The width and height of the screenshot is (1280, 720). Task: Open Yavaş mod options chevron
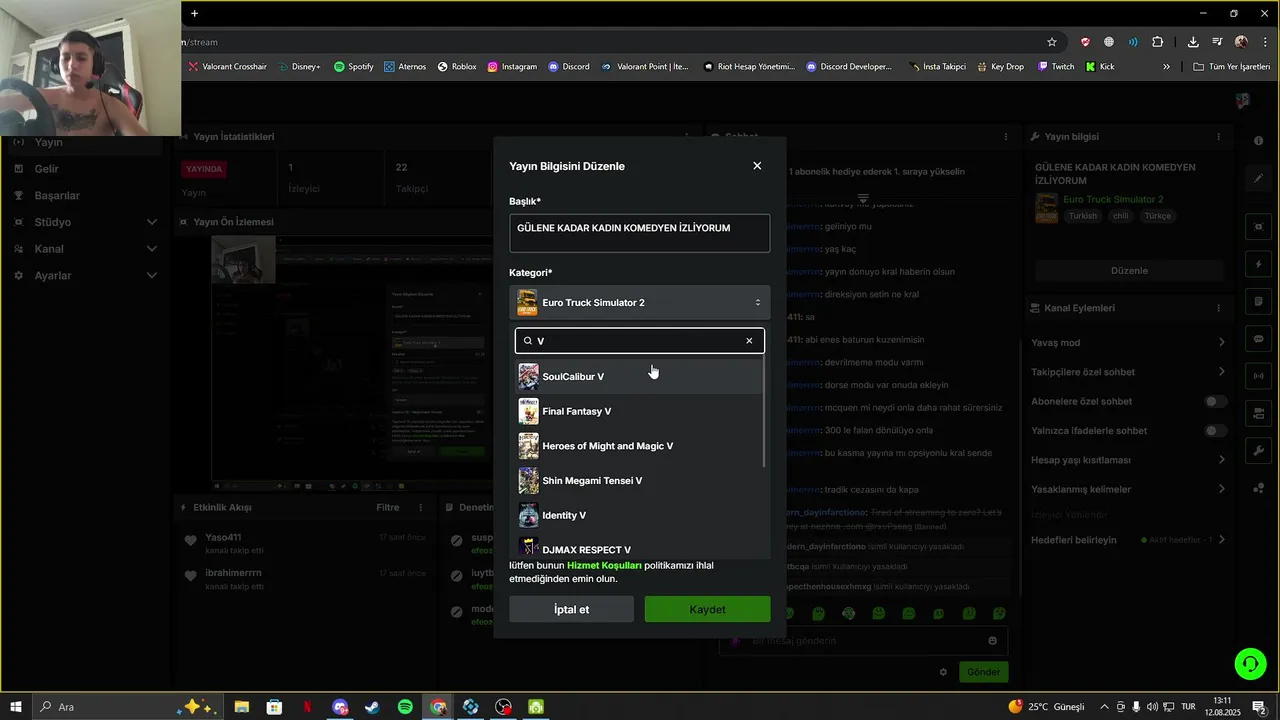(x=1221, y=342)
